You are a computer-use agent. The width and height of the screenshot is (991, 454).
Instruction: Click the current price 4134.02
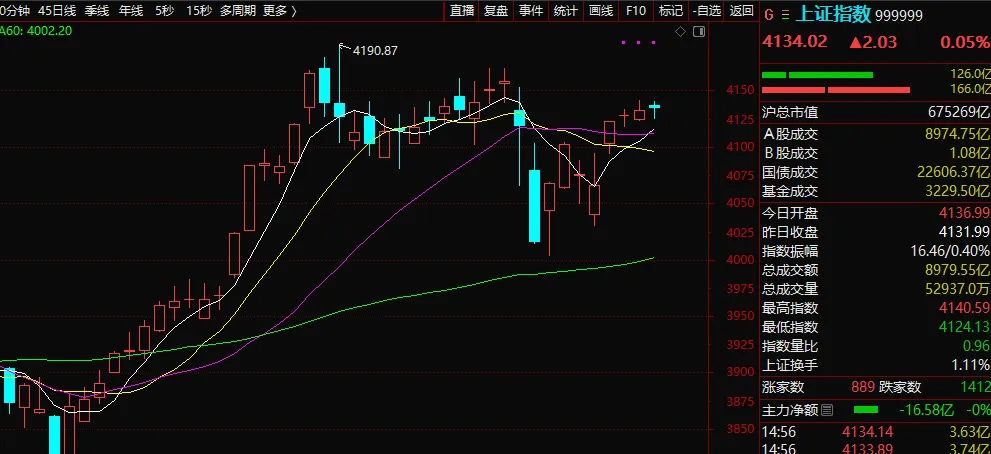point(794,42)
